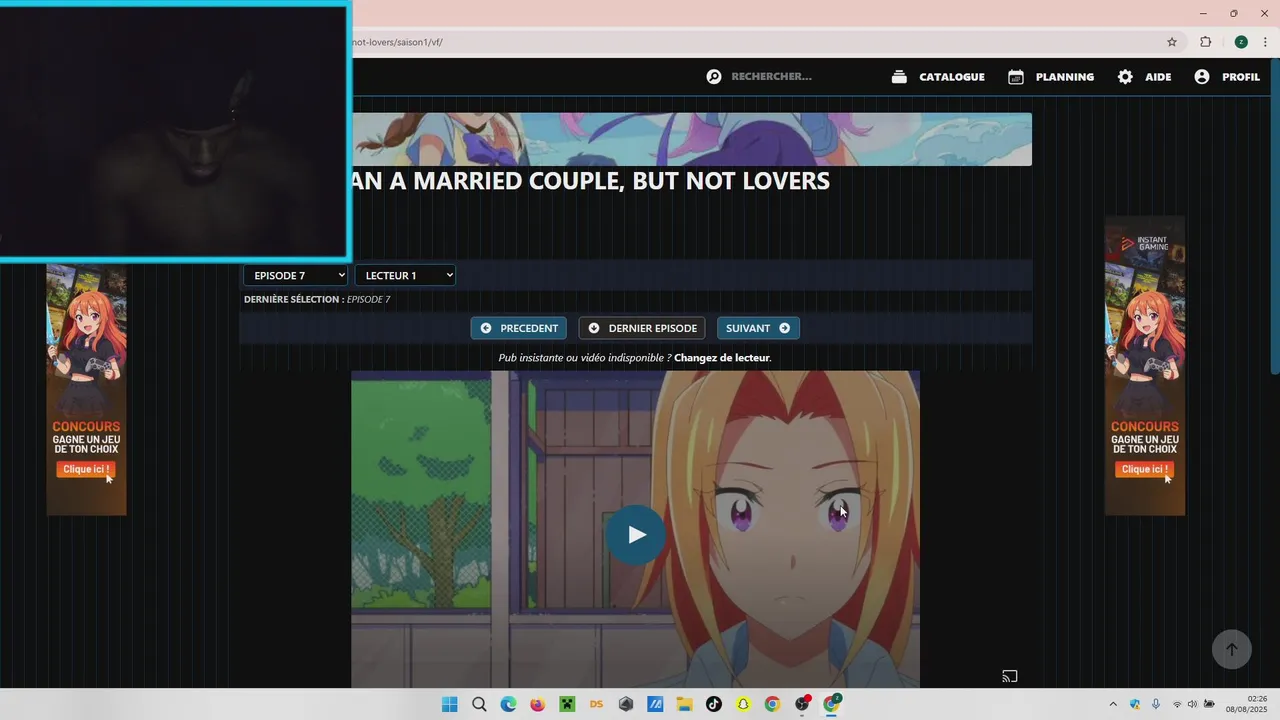Open the first Chrome icon on the taskbar
Screen dimensions: 1280x720
[x=772, y=704]
